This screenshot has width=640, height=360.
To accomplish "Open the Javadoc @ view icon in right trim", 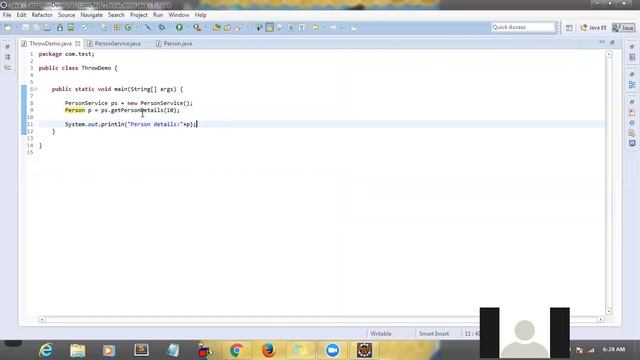I will coord(632,122).
